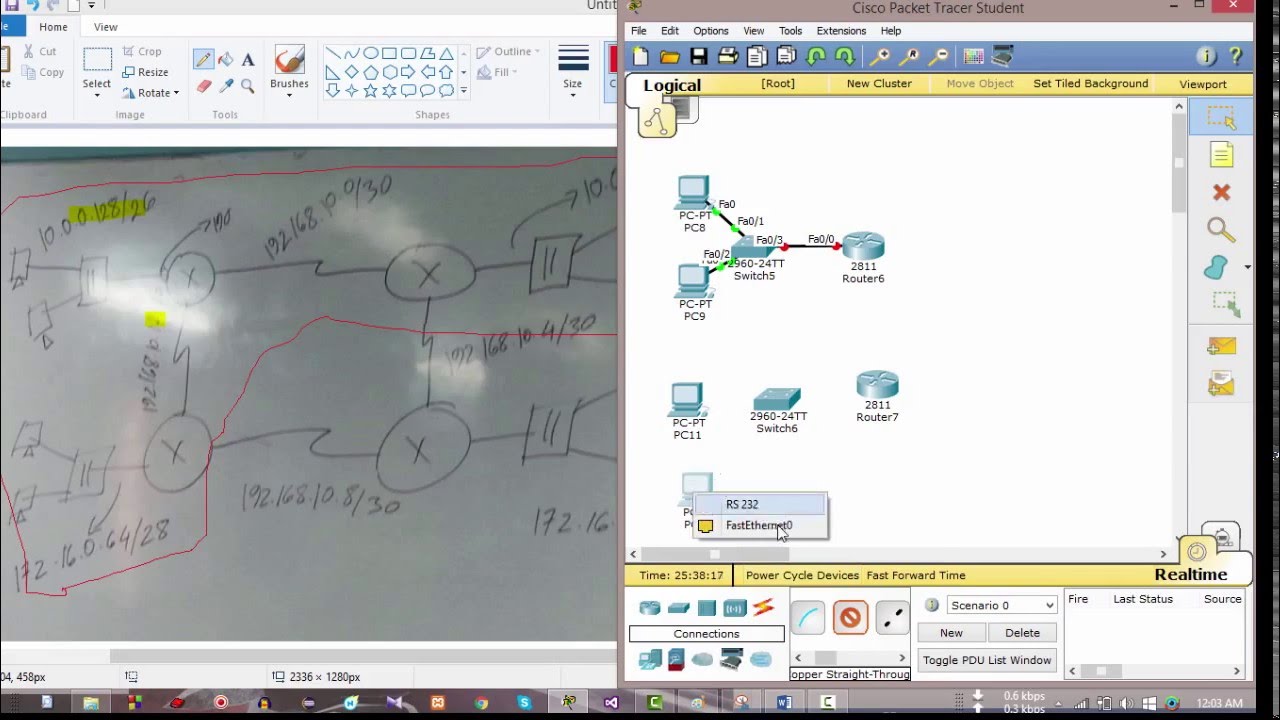Pick the Place Note tool
Viewport: 1280px width, 720px height.
point(1221,155)
